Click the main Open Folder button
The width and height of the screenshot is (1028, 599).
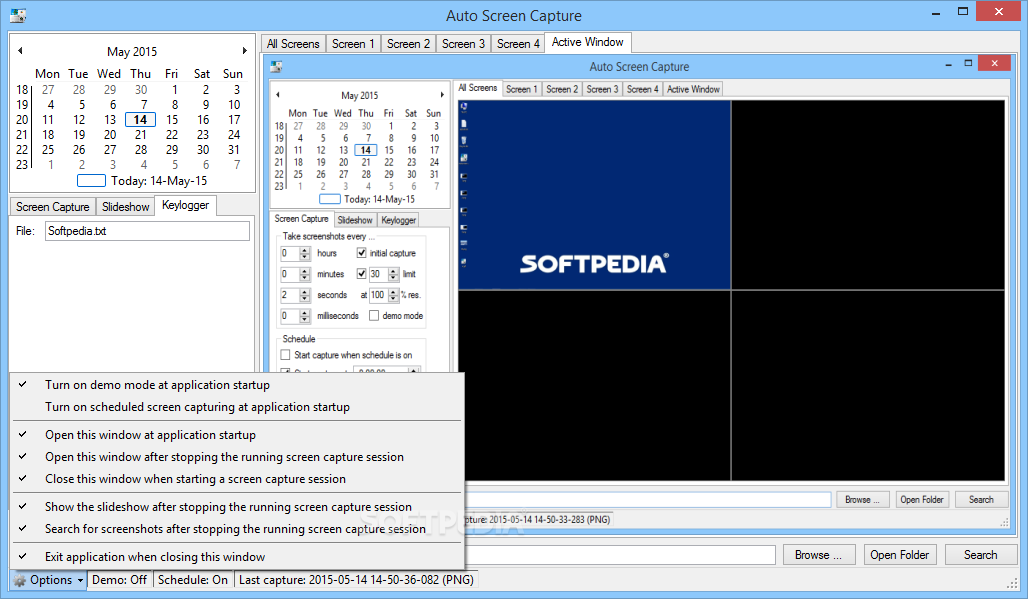[900, 555]
